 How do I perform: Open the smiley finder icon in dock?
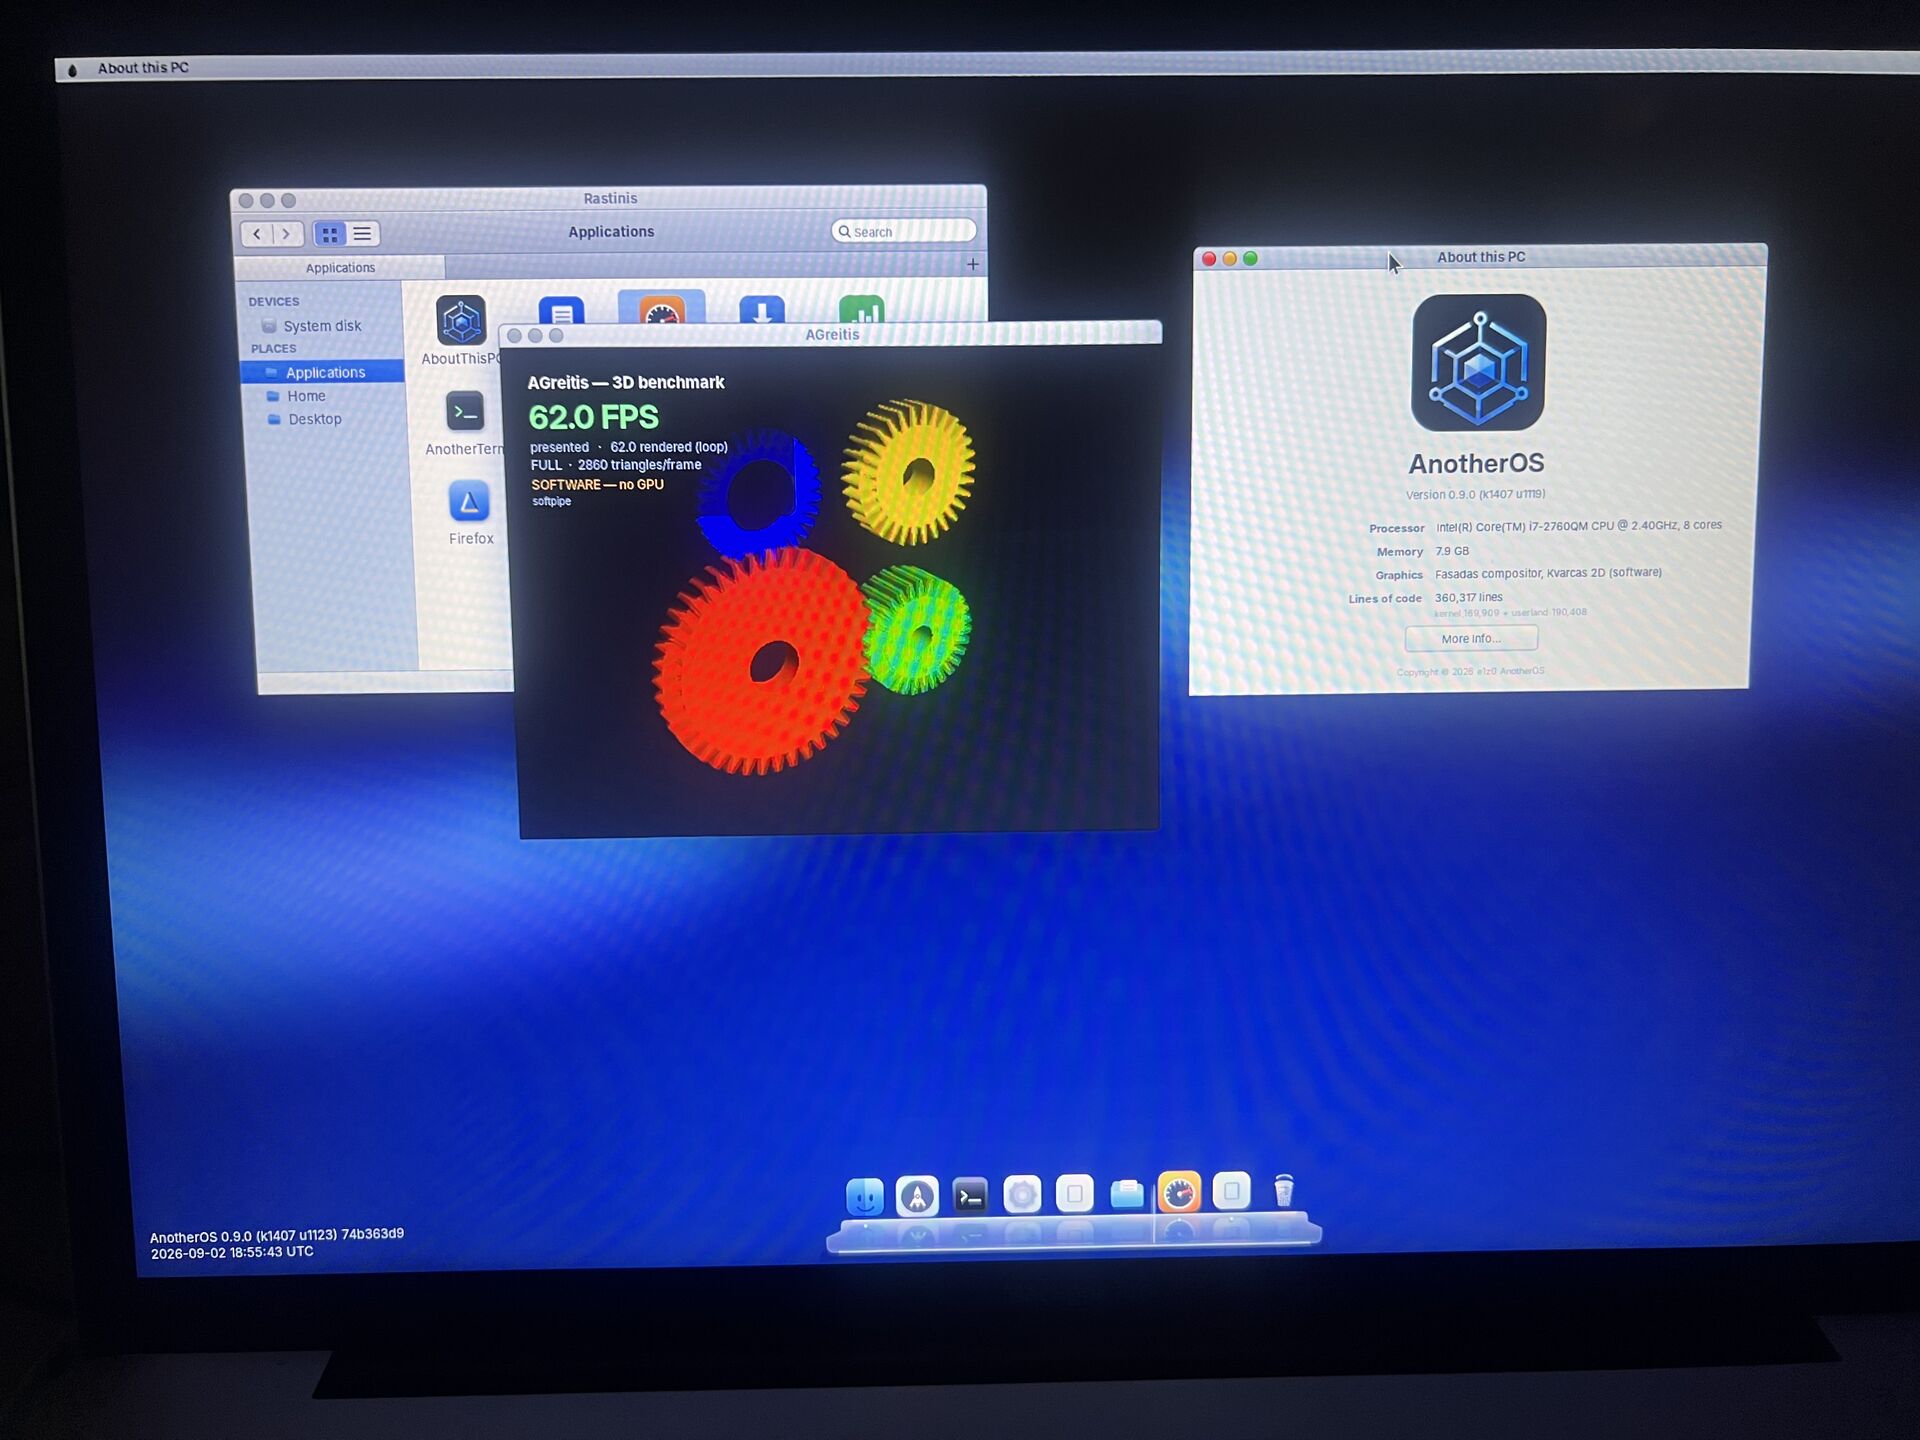point(865,1196)
